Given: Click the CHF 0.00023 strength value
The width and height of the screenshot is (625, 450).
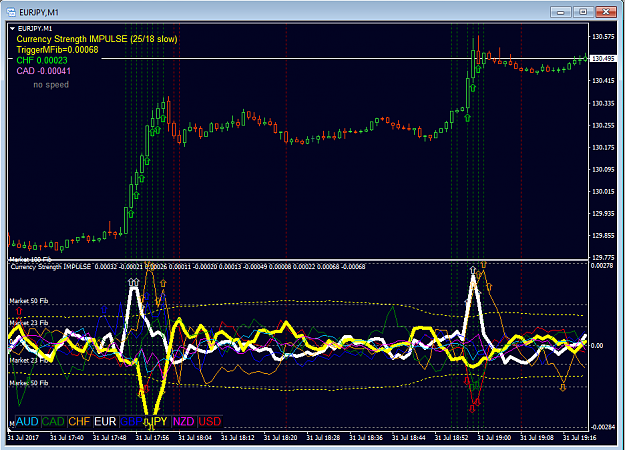Looking at the screenshot, I should click(42, 61).
